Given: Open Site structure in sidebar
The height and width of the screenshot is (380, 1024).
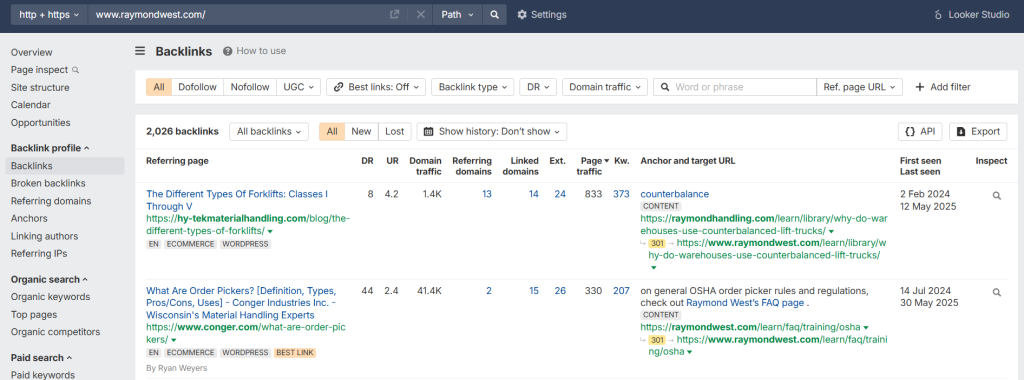Looking at the screenshot, I should (x=40, y=87).
